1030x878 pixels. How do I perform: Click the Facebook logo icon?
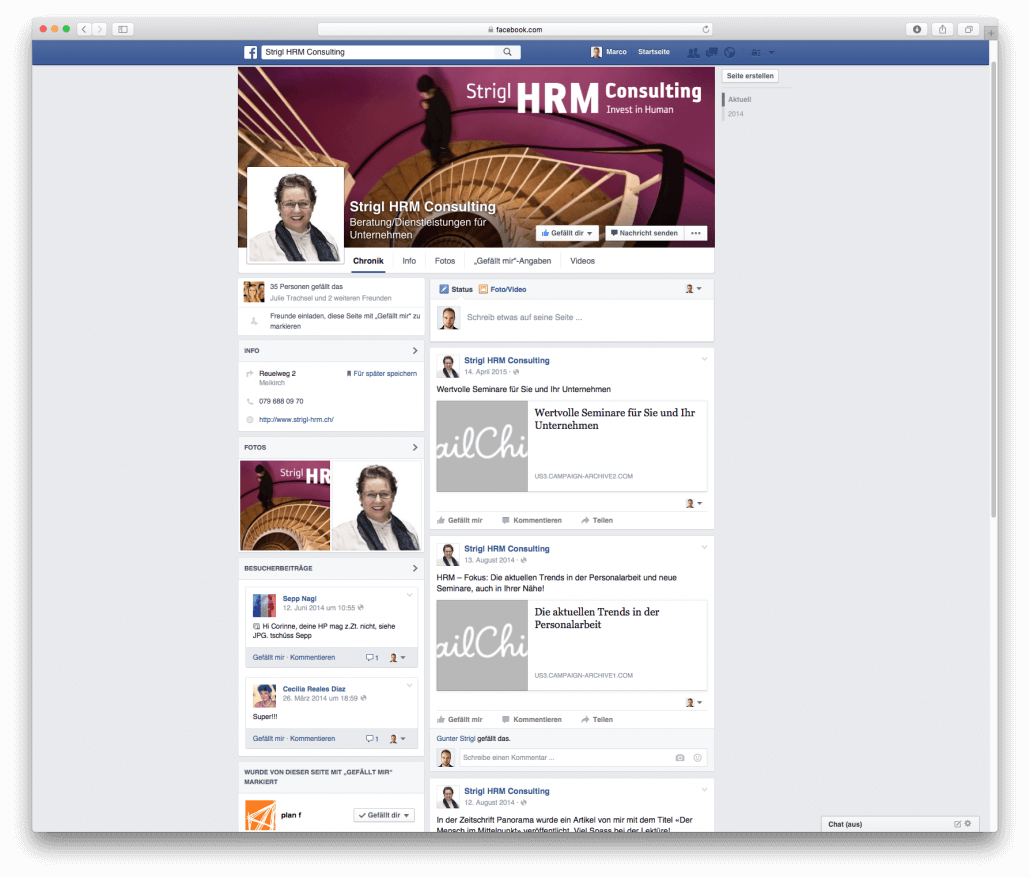250,52
